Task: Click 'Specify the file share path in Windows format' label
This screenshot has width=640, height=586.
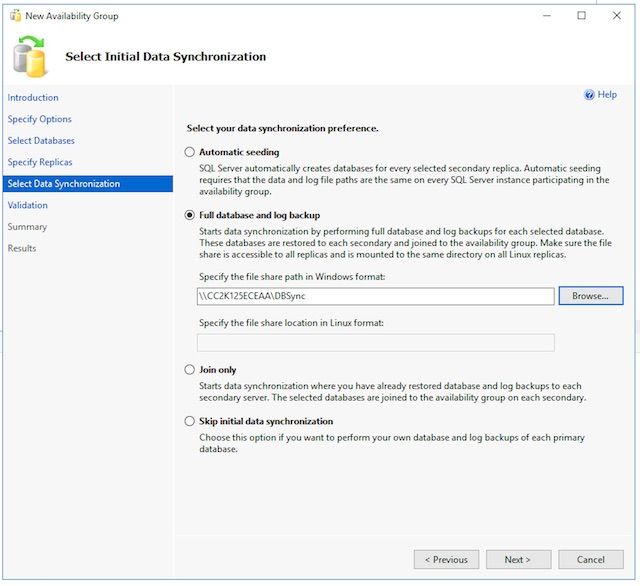Action: [292, 277]
